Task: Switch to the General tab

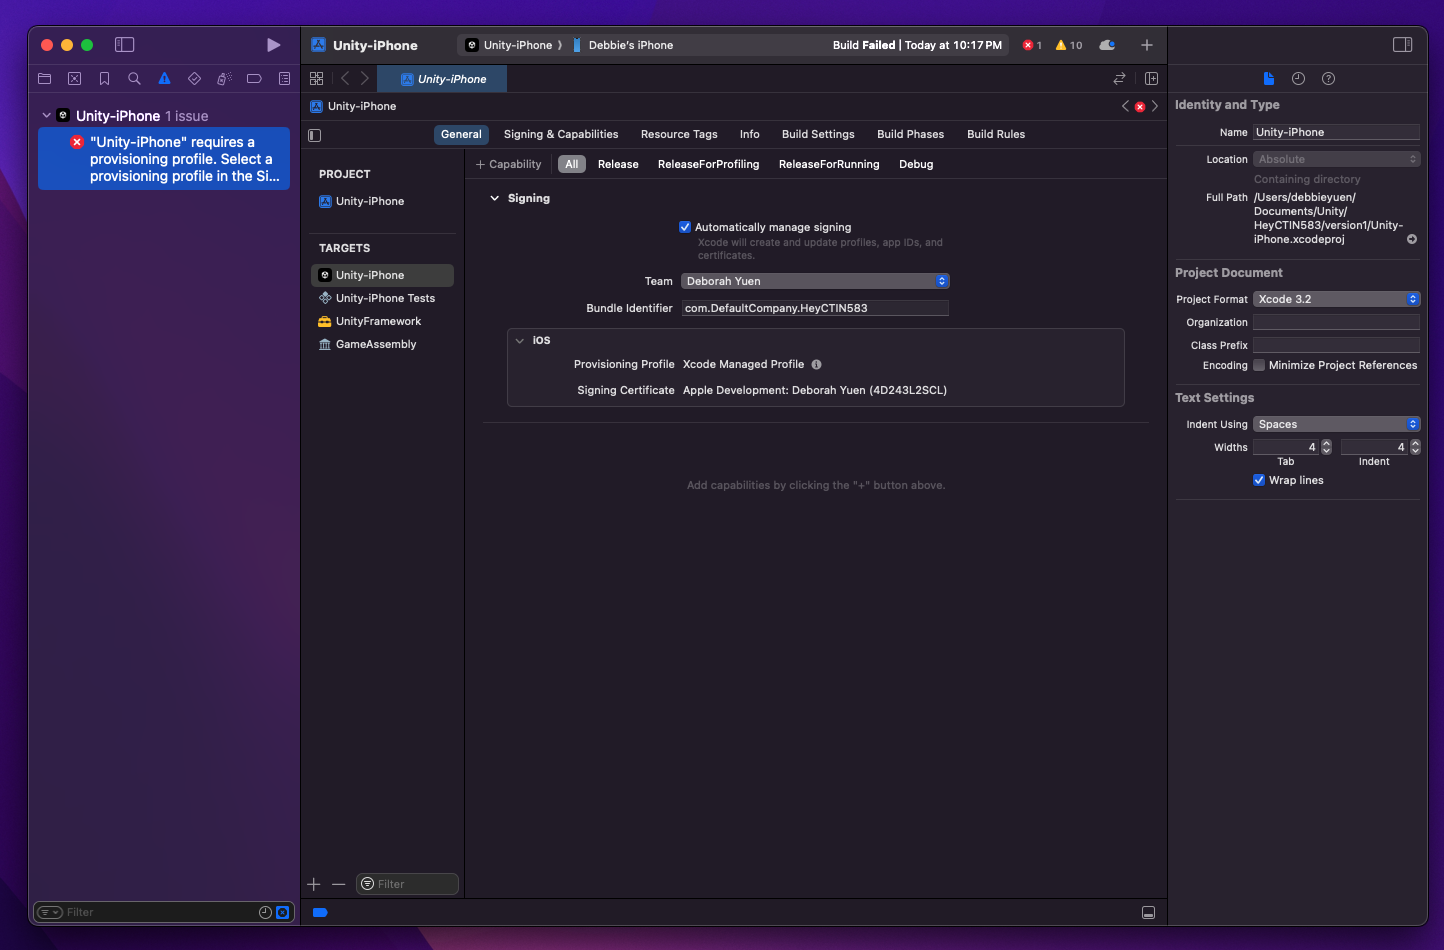Action: coord(461,134)
